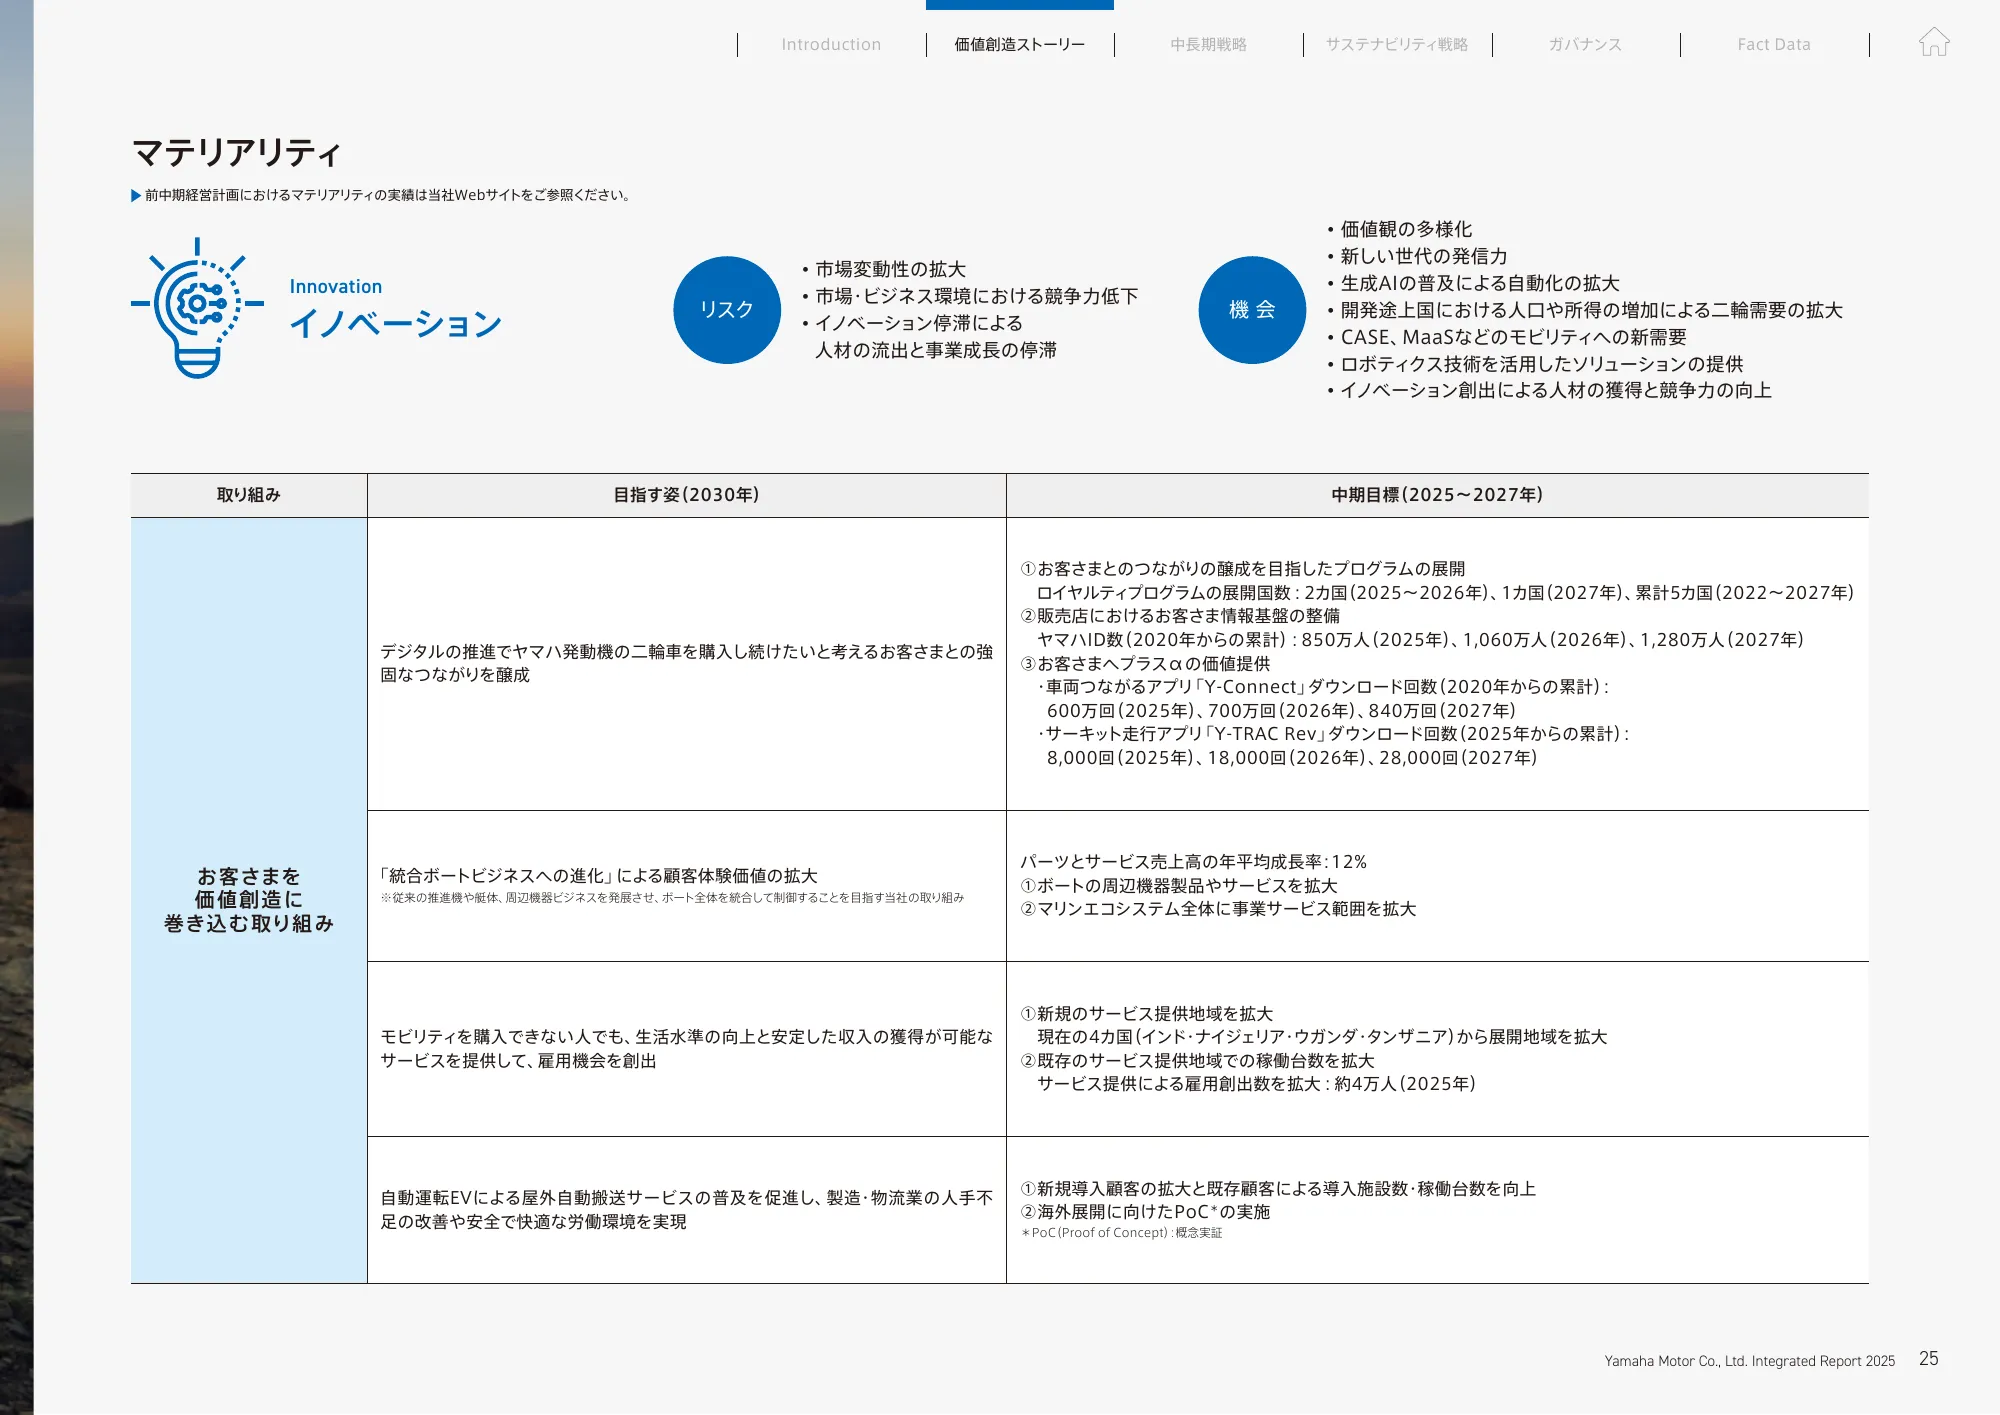Screen dimensions: 2000x1415
Task: Toggle the リスク view for イノベーション
Action: coord(727,309)
